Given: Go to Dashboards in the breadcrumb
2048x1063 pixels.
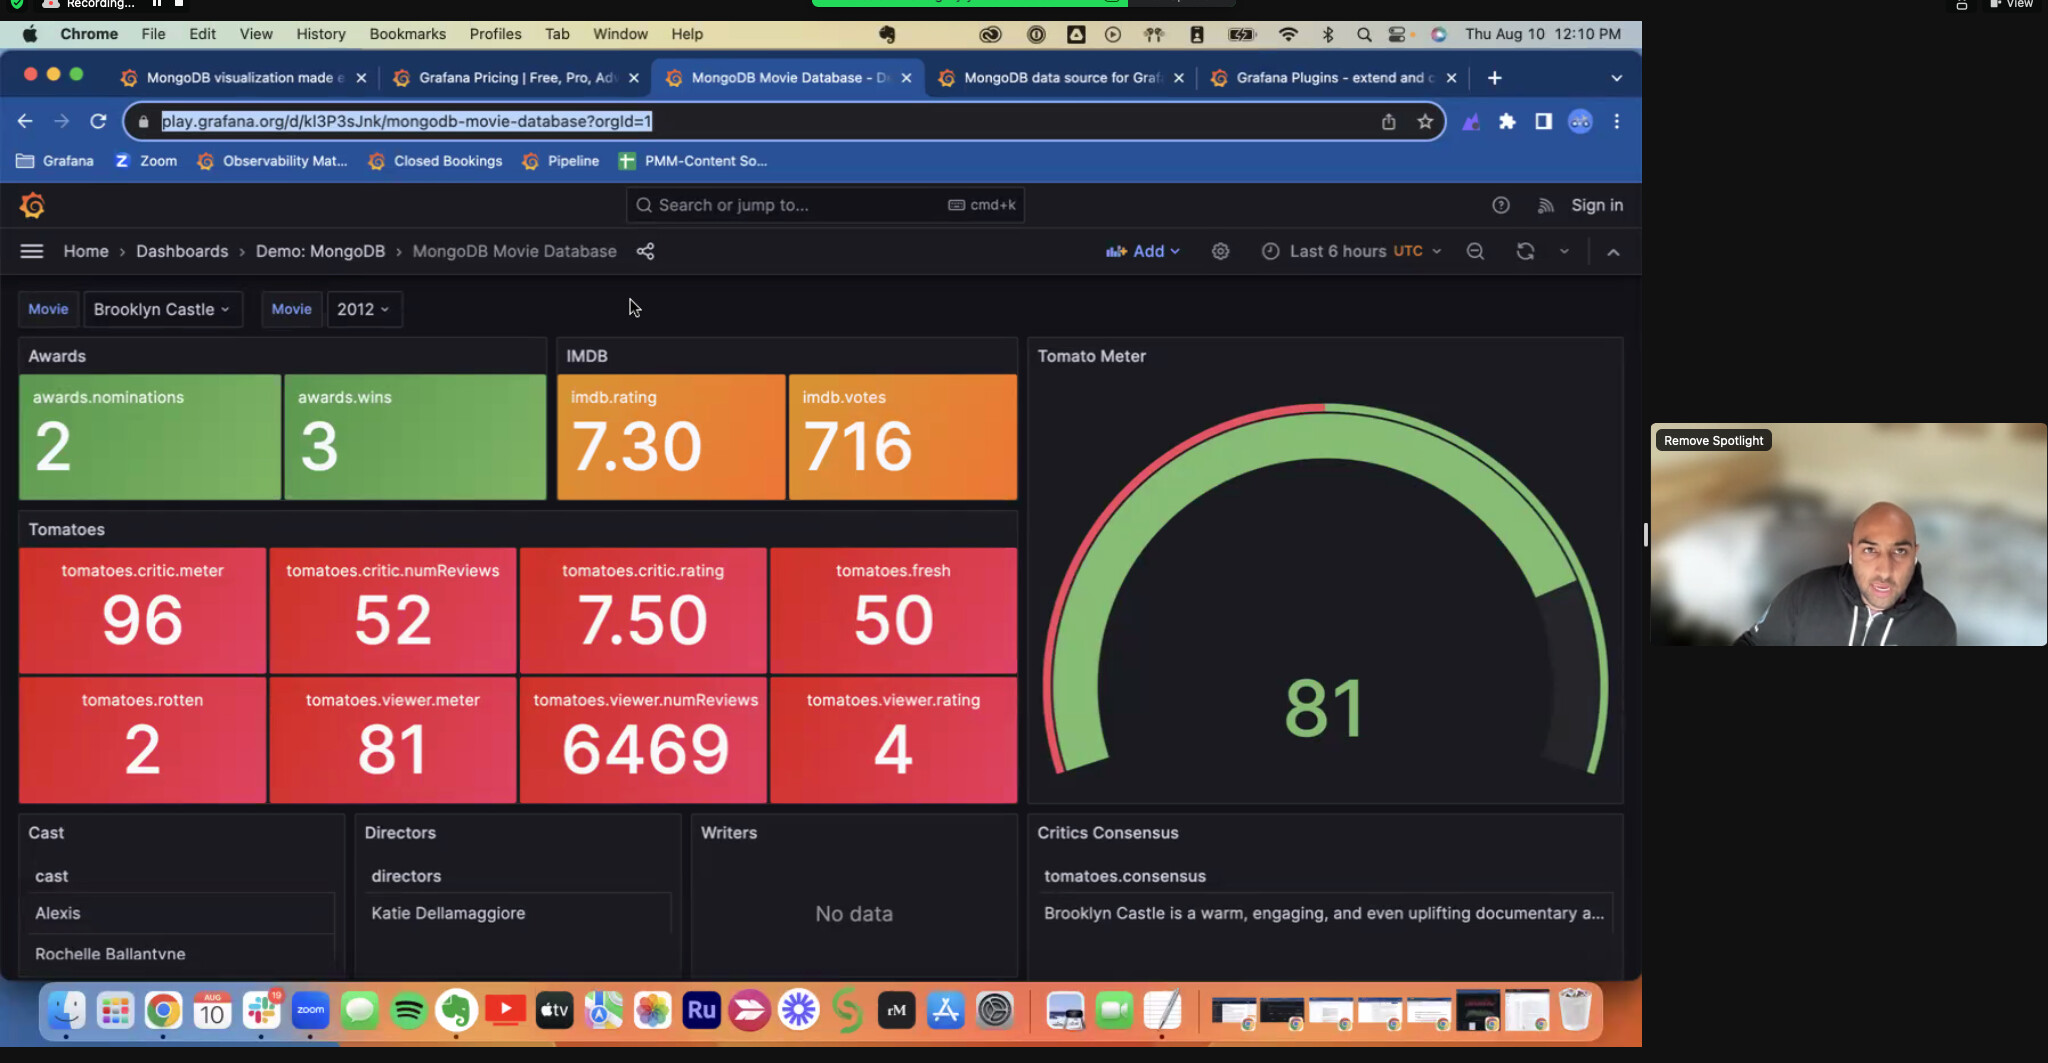Looking at the screenshot, I should 182,251.
